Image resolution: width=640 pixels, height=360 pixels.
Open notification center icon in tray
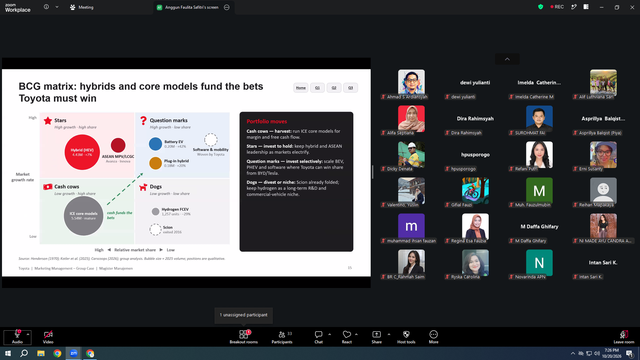(x=629, y=353)
